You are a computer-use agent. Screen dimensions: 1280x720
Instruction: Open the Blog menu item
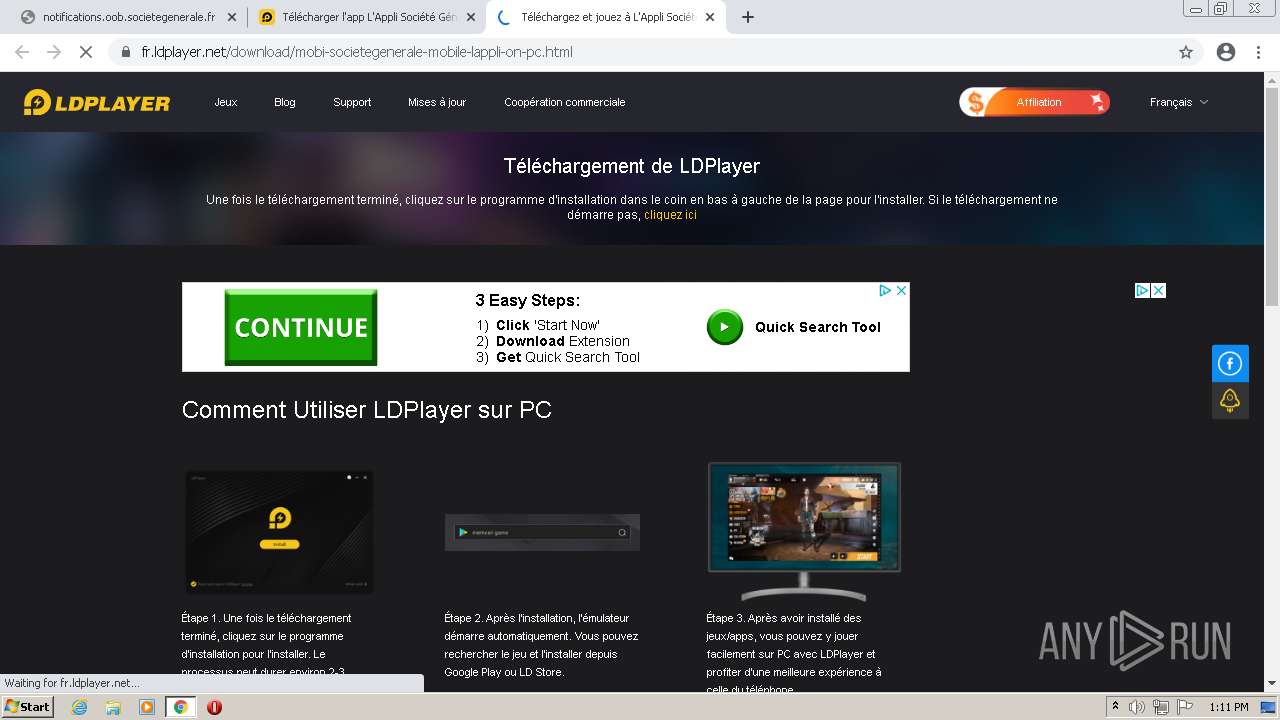point(285,102)
